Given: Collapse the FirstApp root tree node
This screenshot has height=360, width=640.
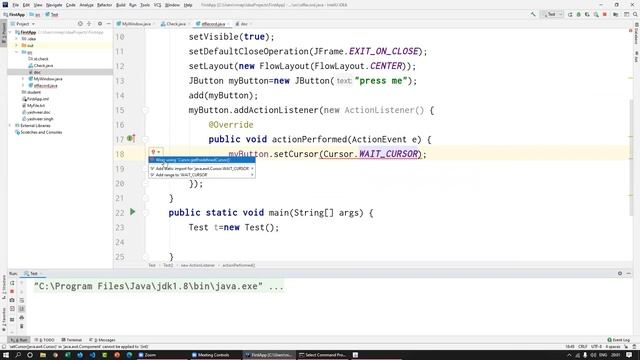Looking at the screenshot, I should (11, 32).
